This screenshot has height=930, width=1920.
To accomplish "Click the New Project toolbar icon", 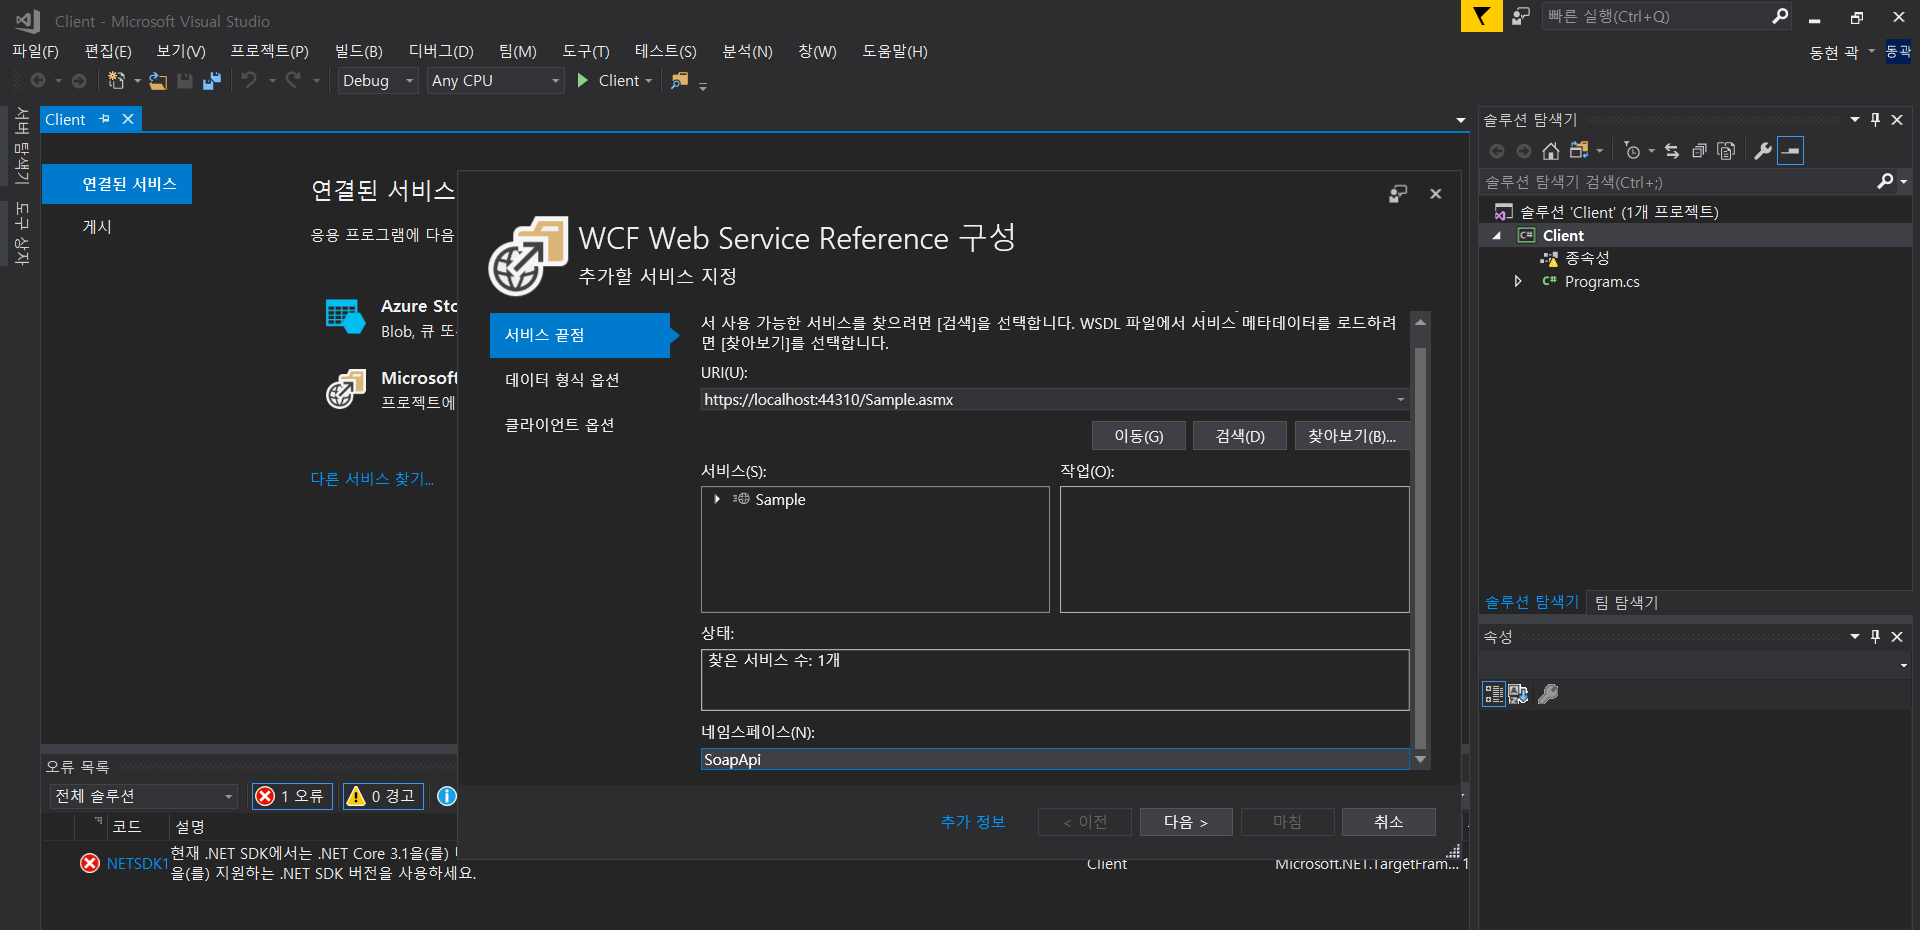I will [x=117, y=80].
